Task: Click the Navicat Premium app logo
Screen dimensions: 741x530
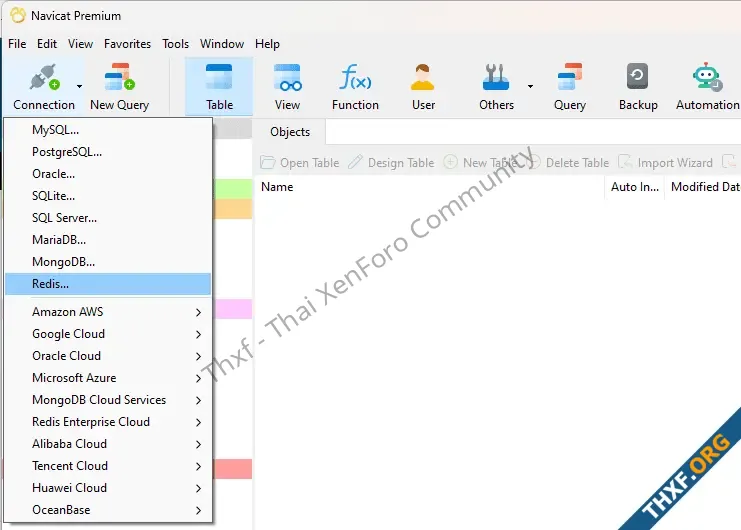Action: tap(18, 15)
